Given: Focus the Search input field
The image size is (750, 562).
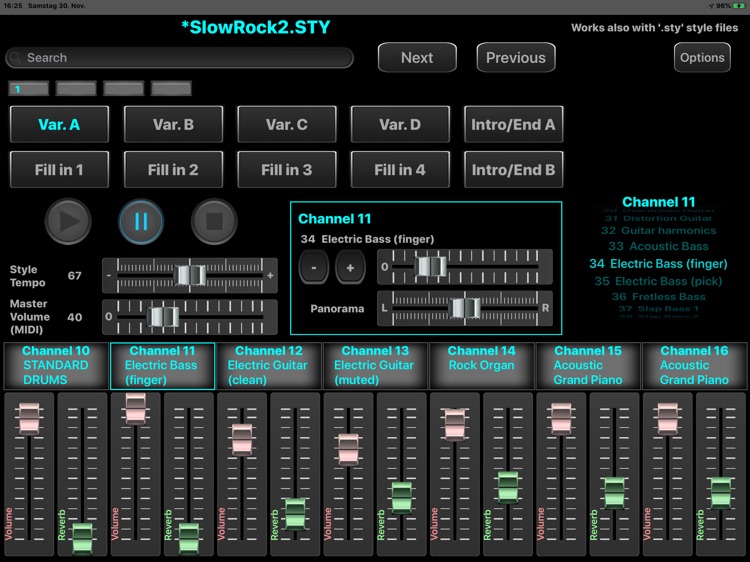Looking at the screenshot, I should tap(179, 58).
